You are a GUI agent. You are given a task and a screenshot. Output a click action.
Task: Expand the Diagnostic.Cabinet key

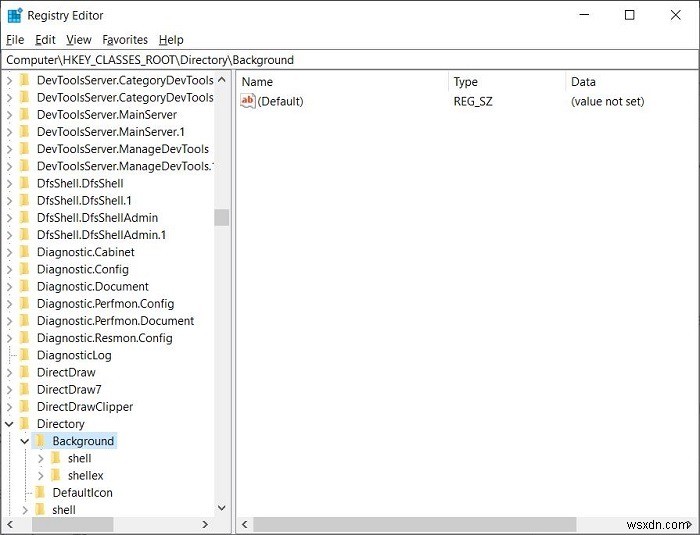(9, 252)
